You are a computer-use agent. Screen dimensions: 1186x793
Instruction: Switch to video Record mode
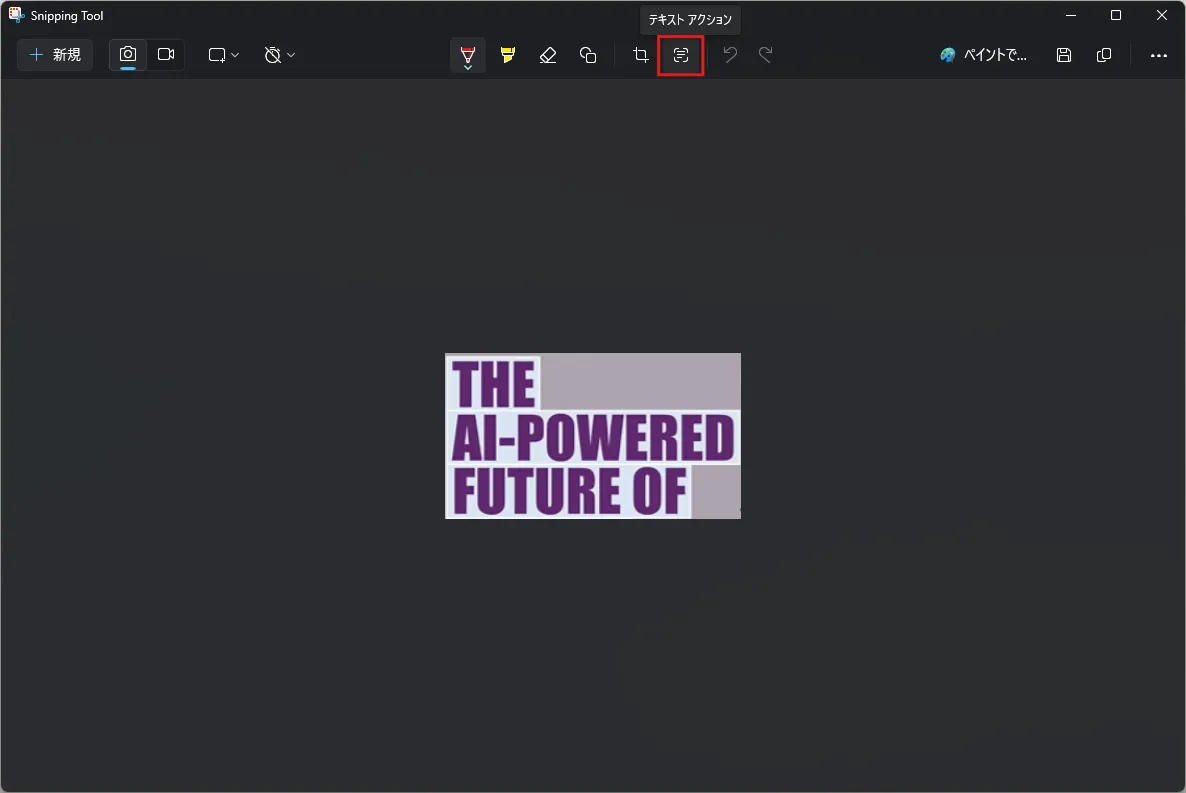(166, 54)
